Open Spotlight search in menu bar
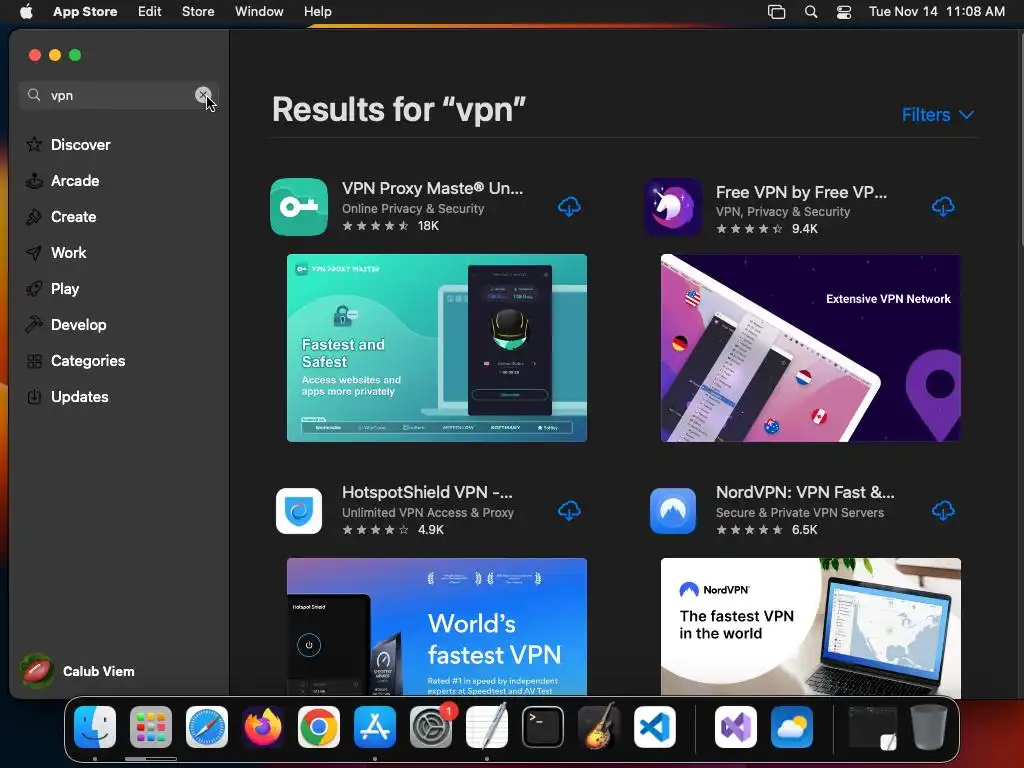Viewport: 1024px width, 768px height. pyautogui.click(x=810, y=12)
